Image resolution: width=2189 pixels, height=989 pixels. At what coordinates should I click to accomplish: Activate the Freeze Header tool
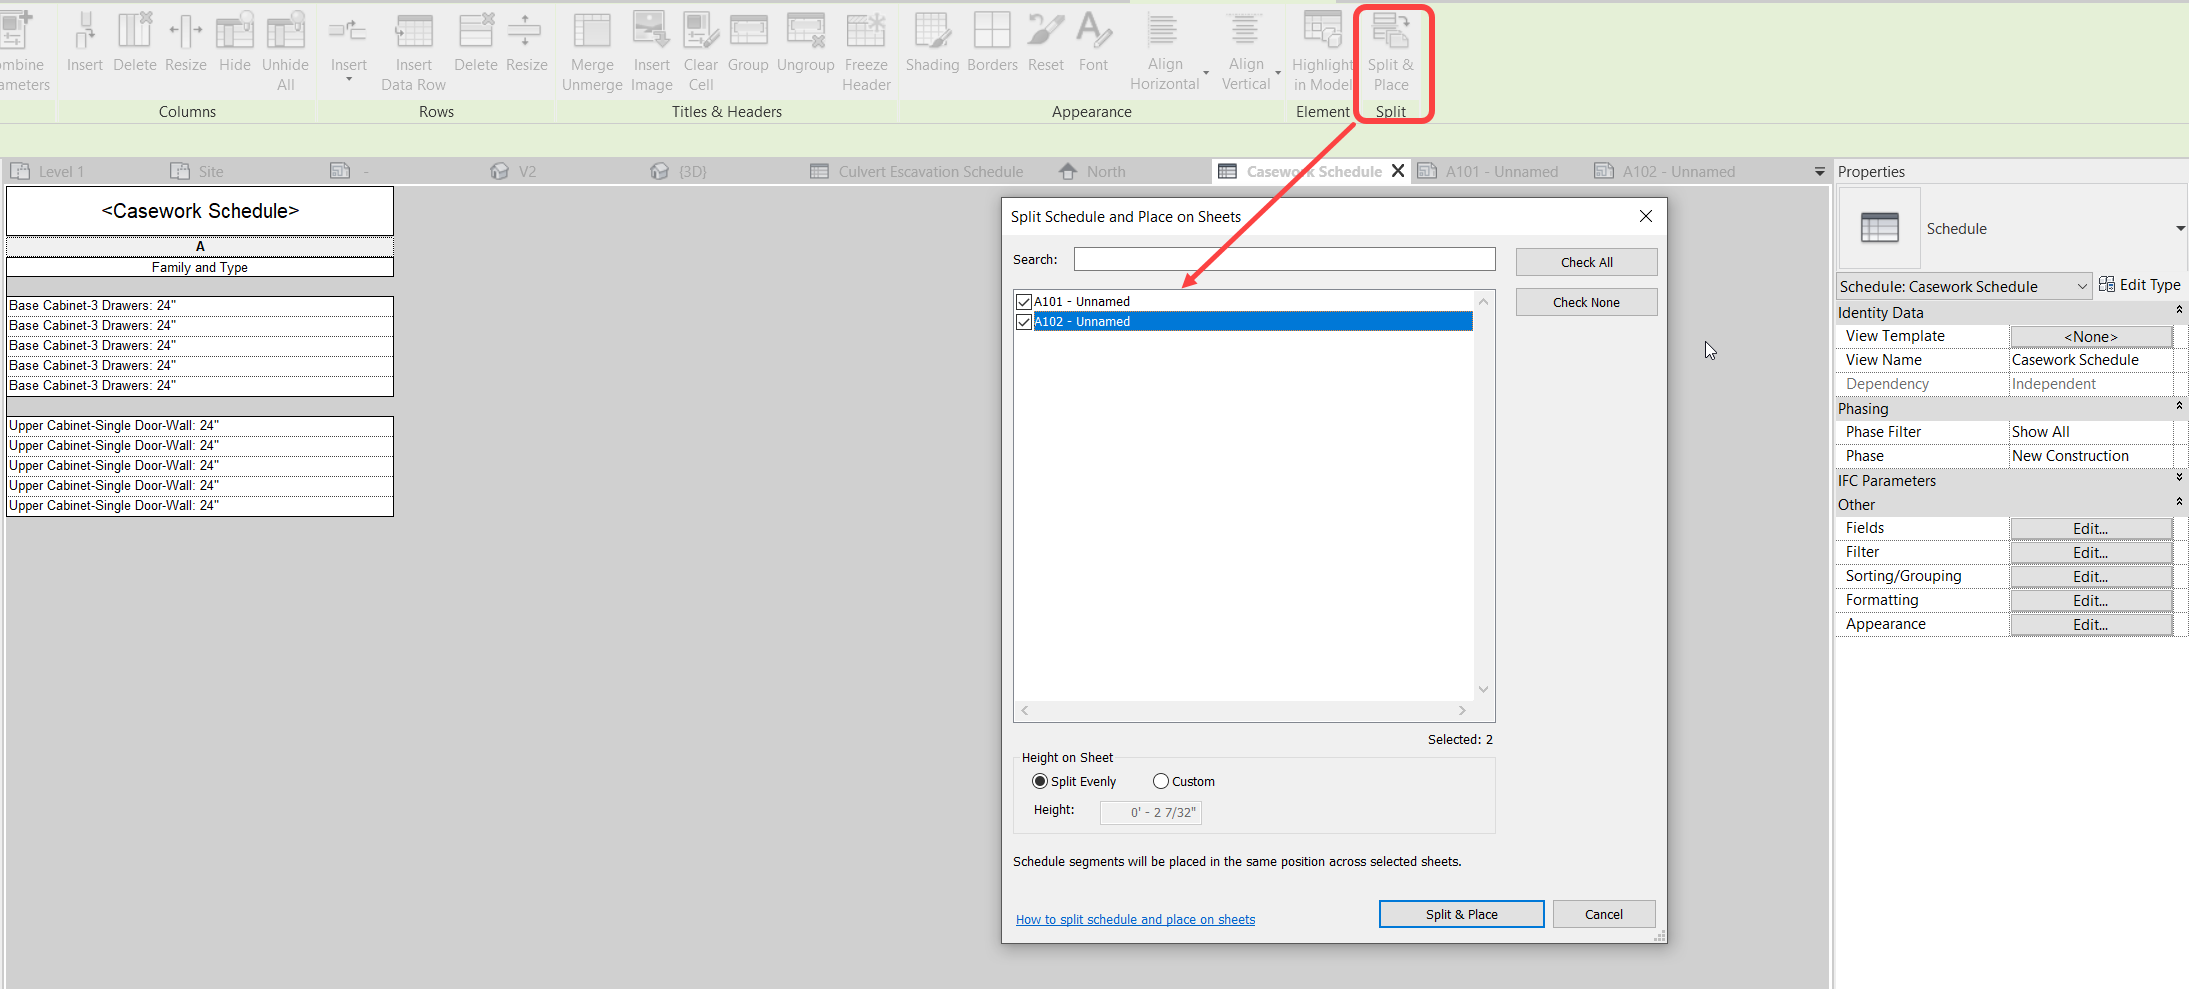tap(865, 45)
